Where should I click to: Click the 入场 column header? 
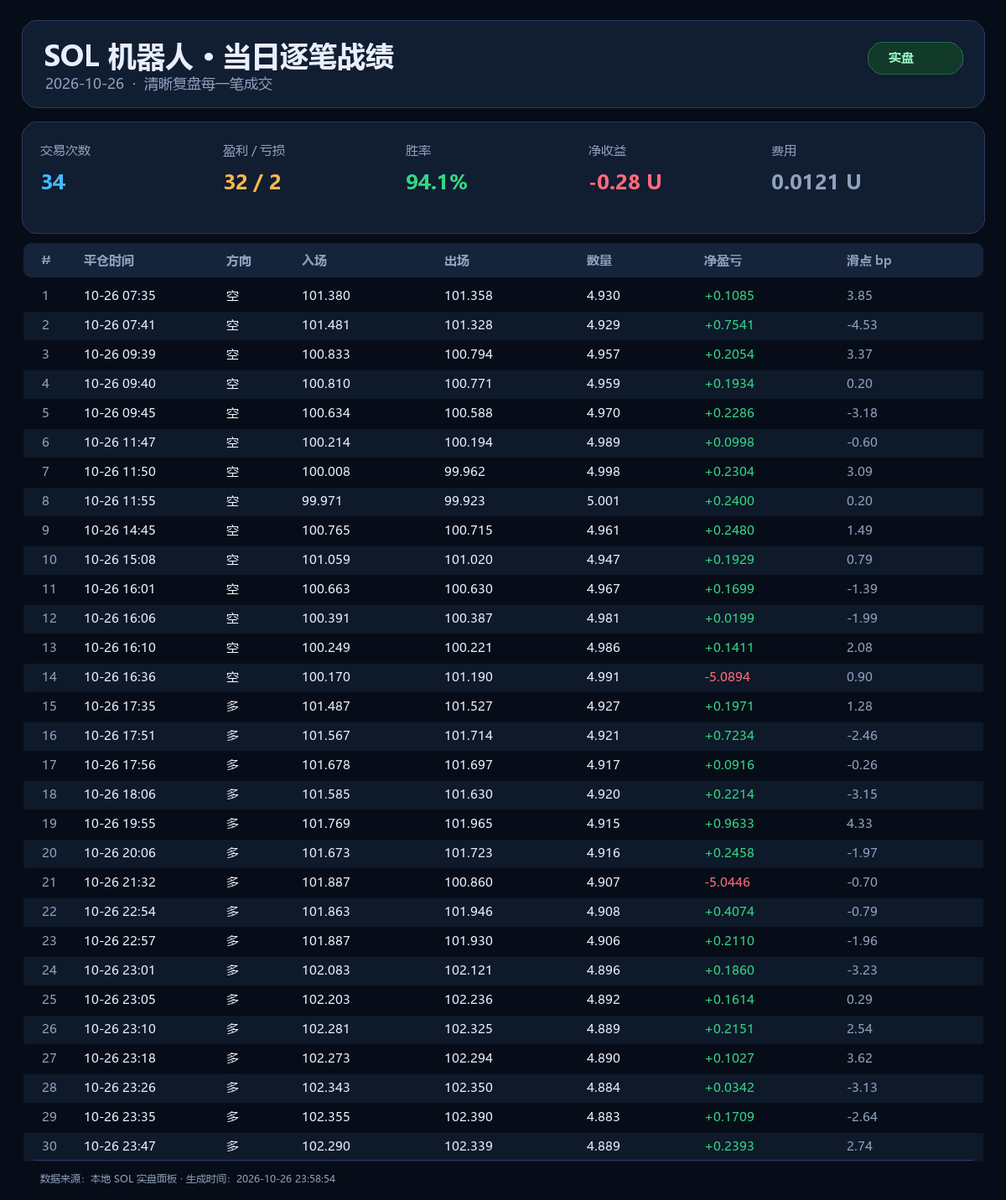tap(314, 261)
